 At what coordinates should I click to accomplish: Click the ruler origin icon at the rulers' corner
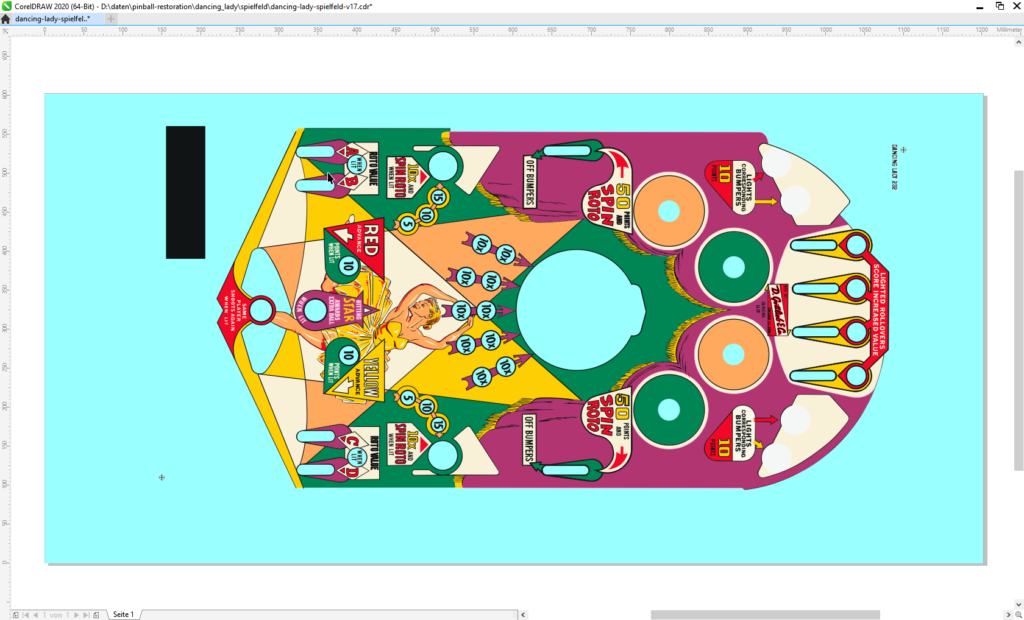click(5, 31)
